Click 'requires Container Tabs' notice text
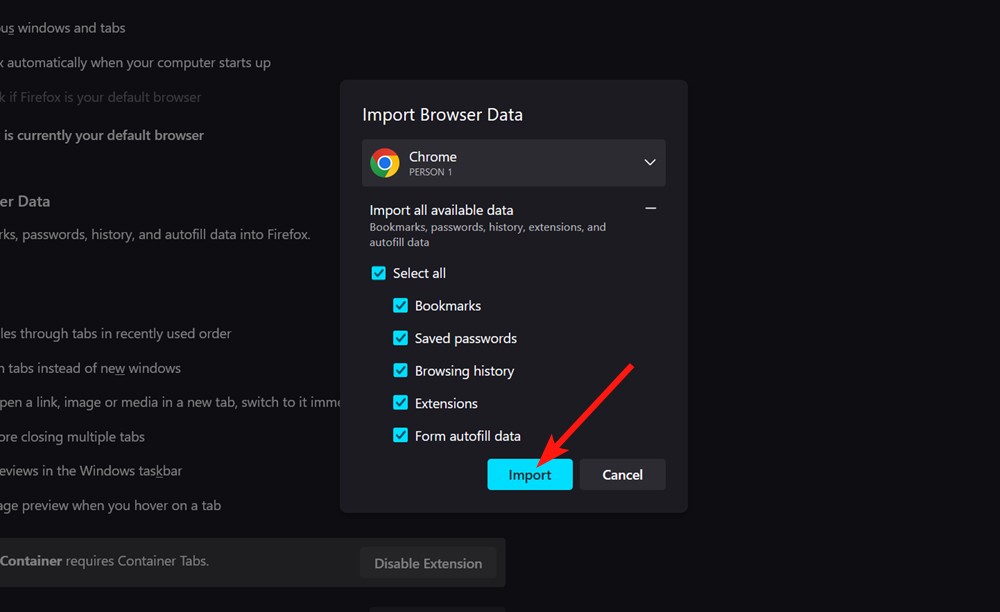Screen dimensions: 1000x612 click(x=137, y=561)
